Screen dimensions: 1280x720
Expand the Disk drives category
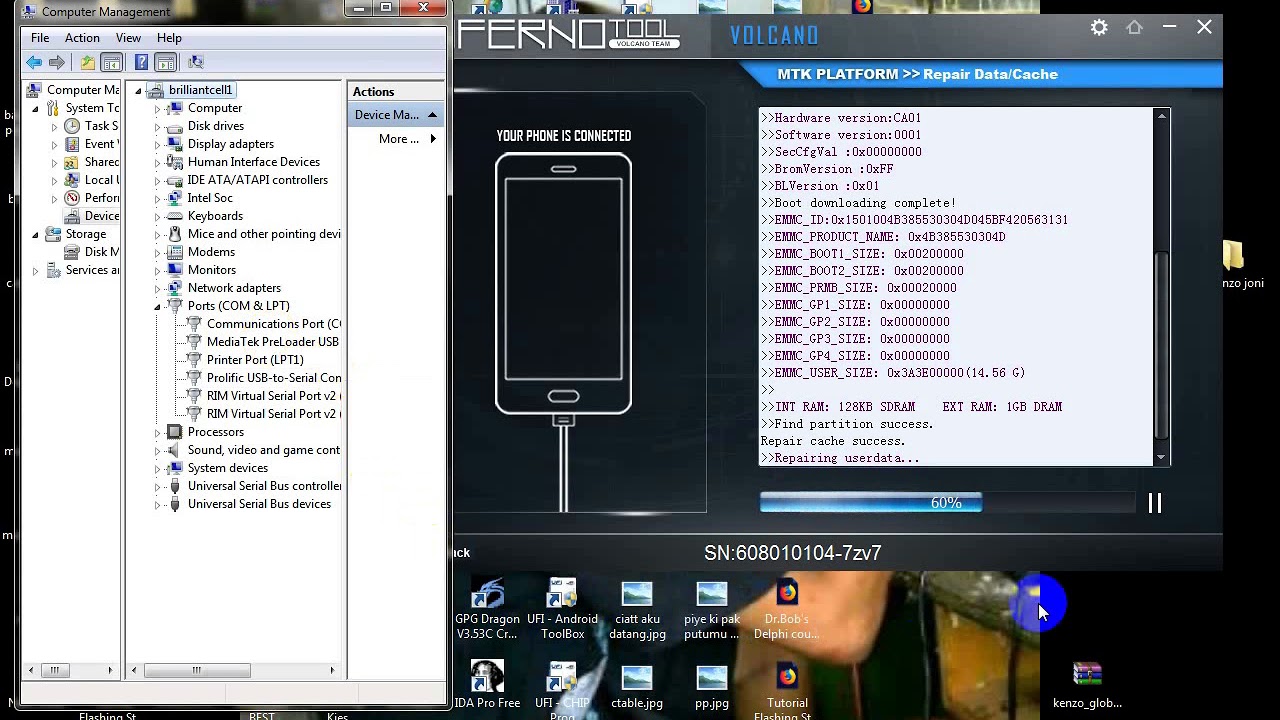pos(157,126)
